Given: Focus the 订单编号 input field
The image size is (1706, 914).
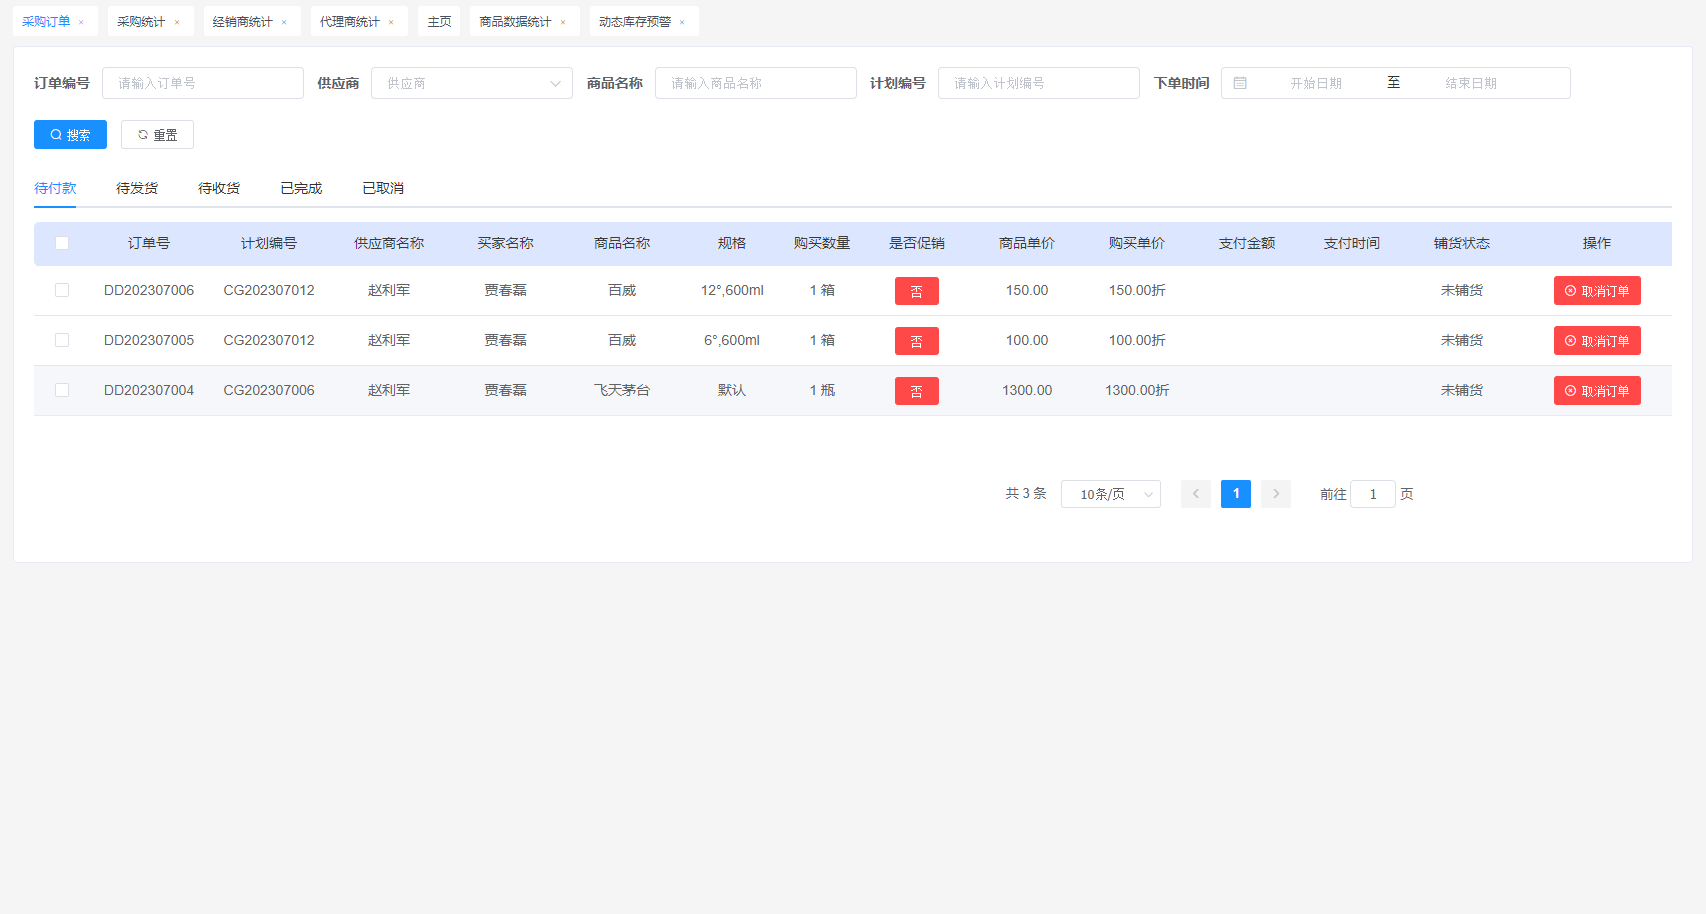Looking at the screenshot, I should click(x=202, y=83).
